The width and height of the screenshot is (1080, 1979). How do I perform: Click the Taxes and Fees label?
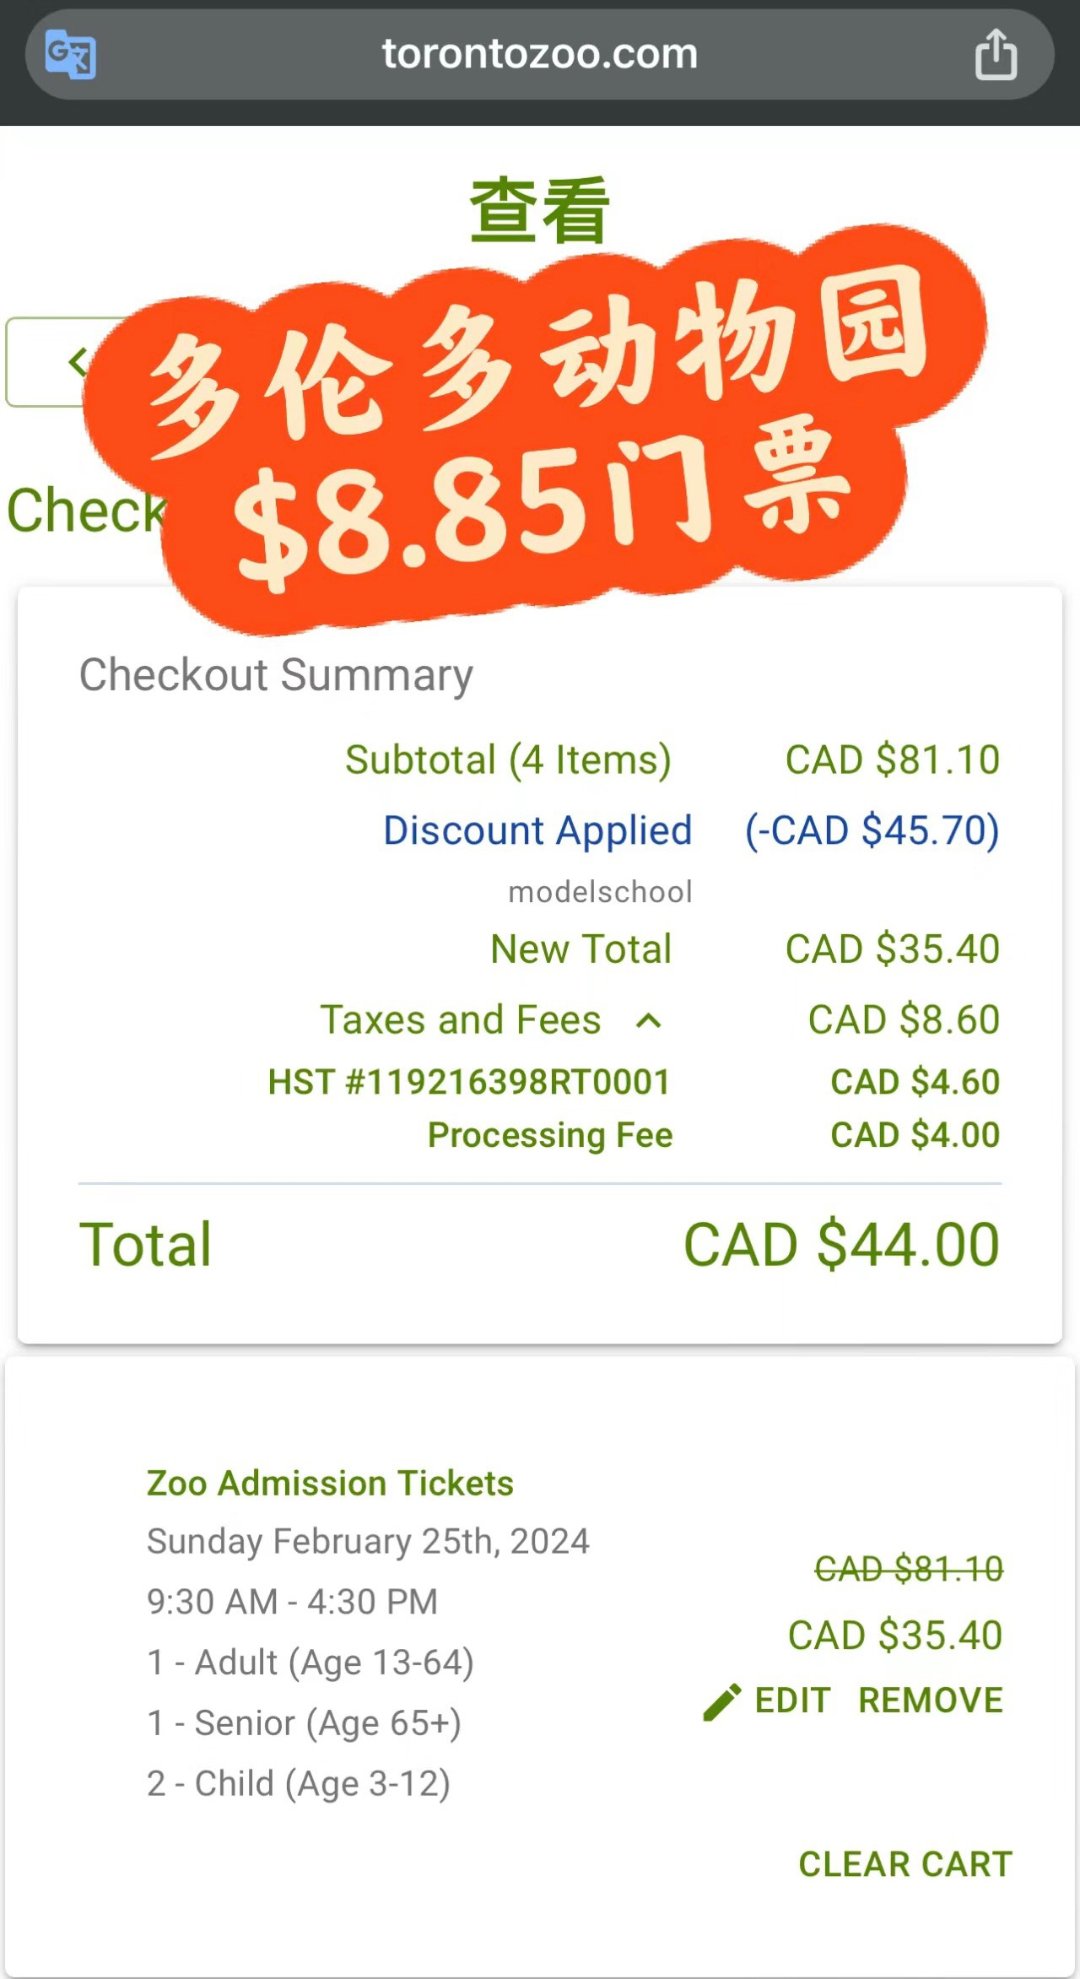pyautogui.click(x=461, y=1020)
